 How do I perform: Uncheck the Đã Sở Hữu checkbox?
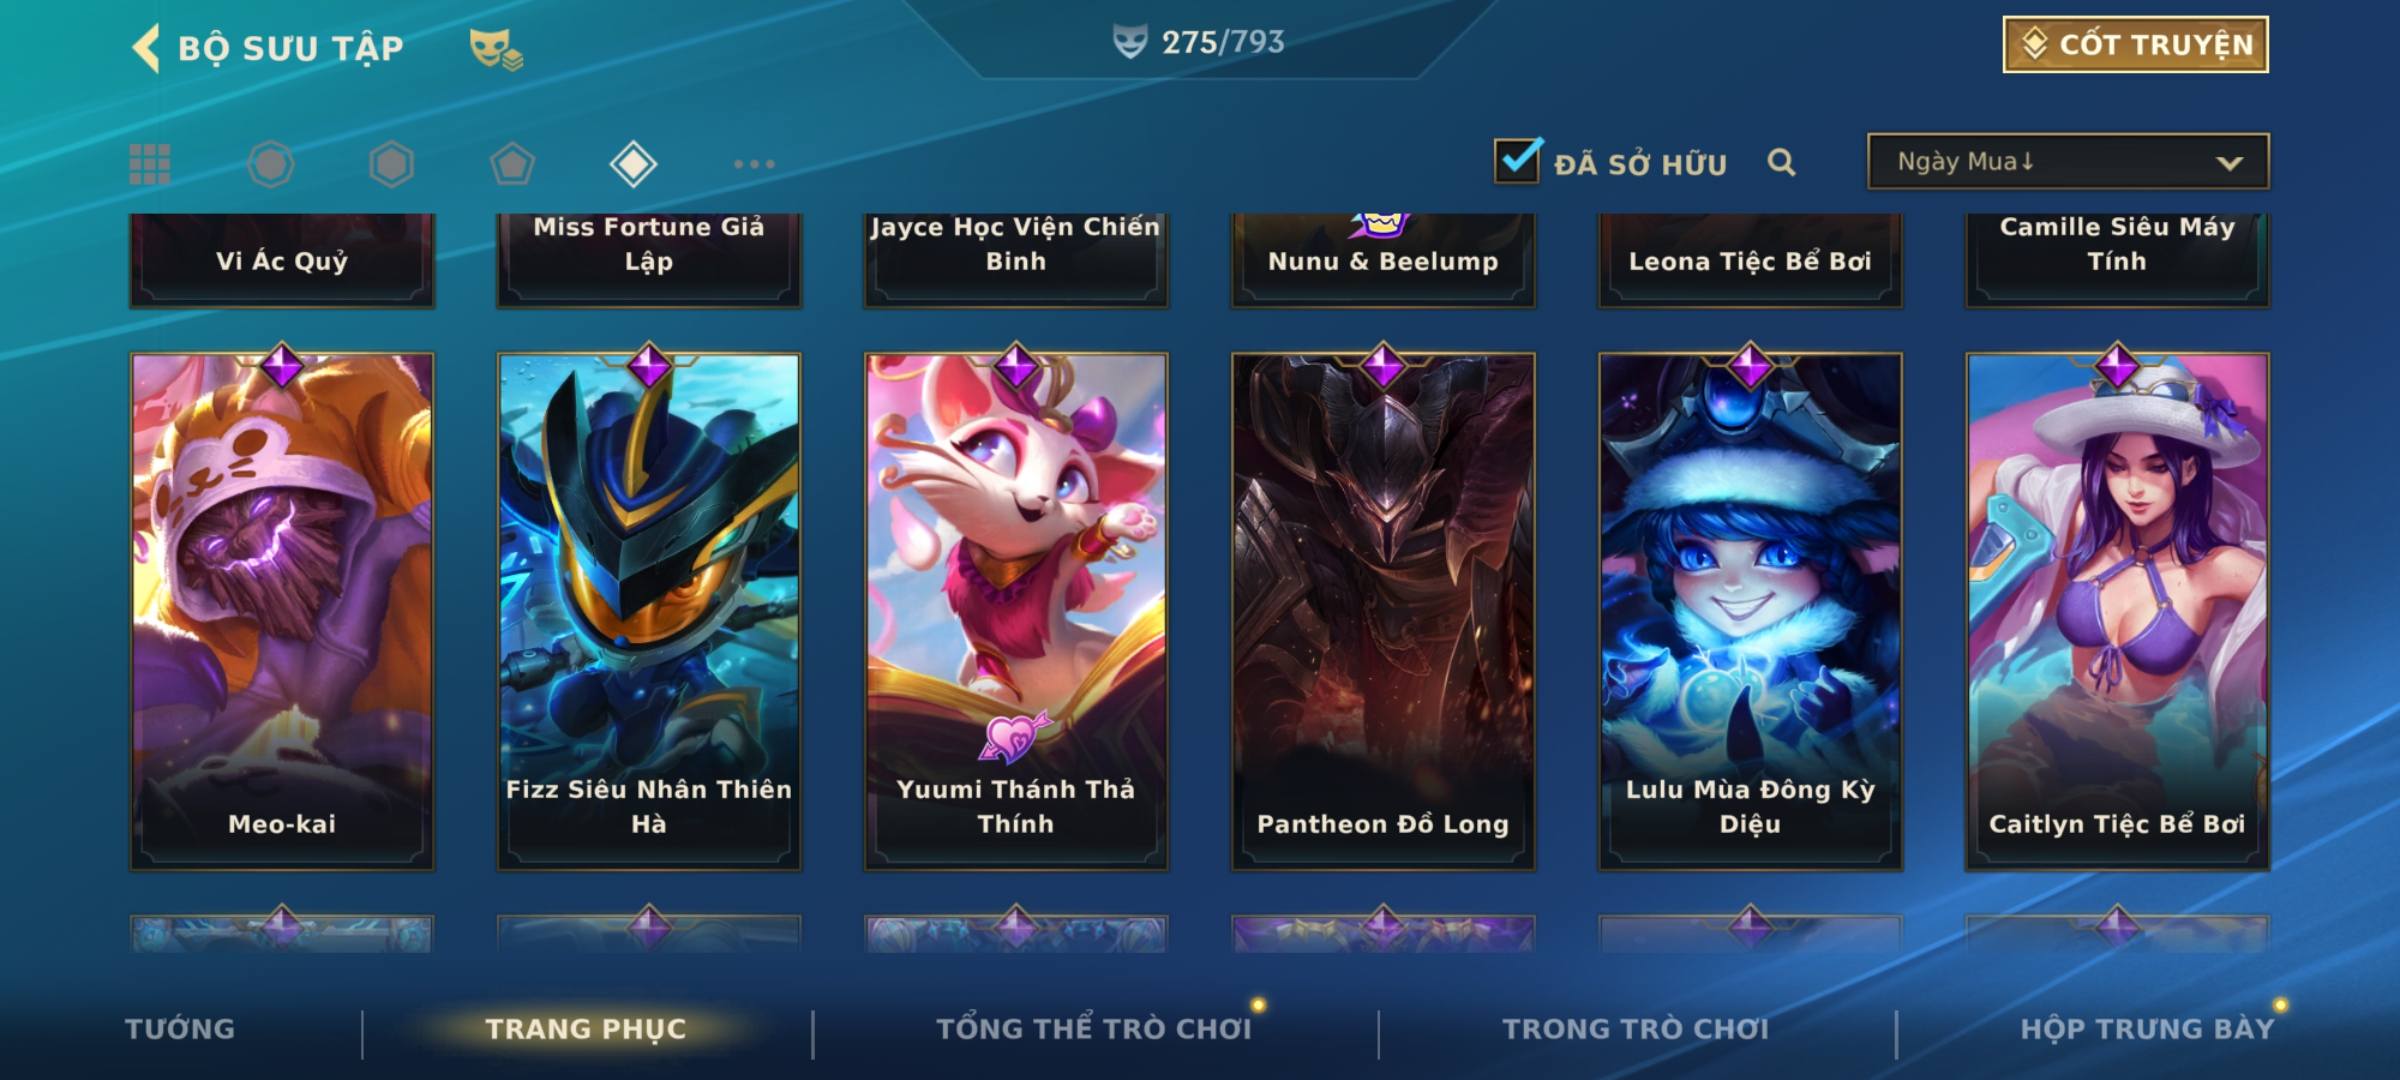1517,160
